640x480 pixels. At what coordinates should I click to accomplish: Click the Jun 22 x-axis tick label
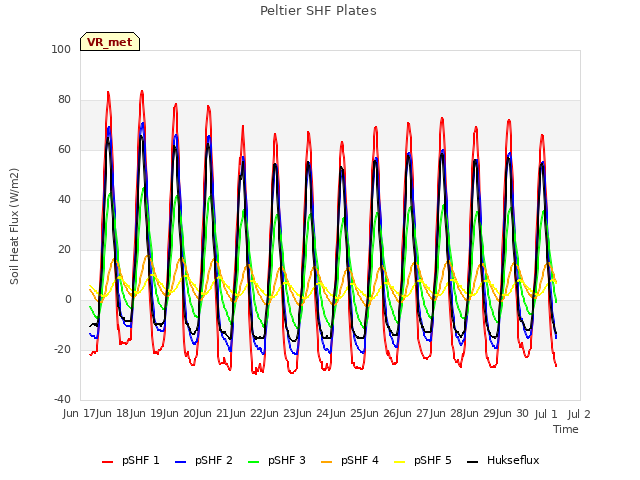point(248,413)
